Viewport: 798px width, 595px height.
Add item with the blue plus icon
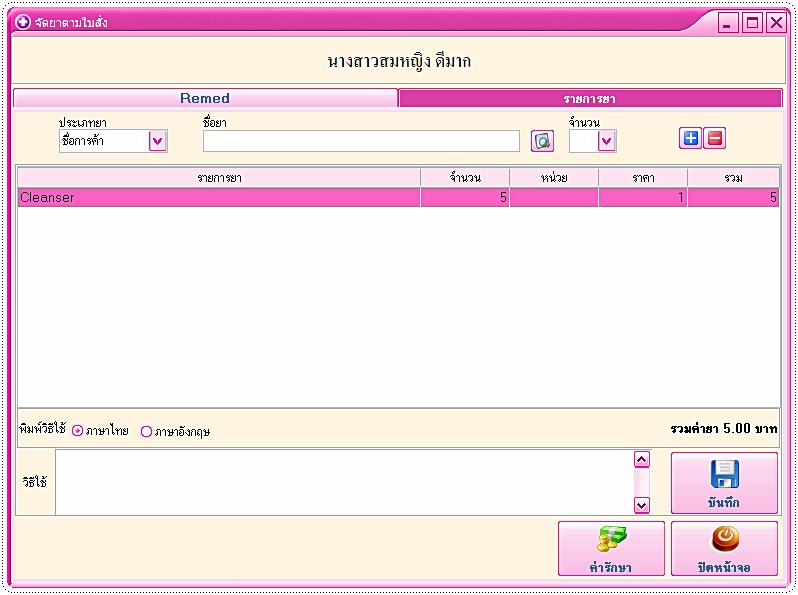pyautogui.click(x=690, y=138)
